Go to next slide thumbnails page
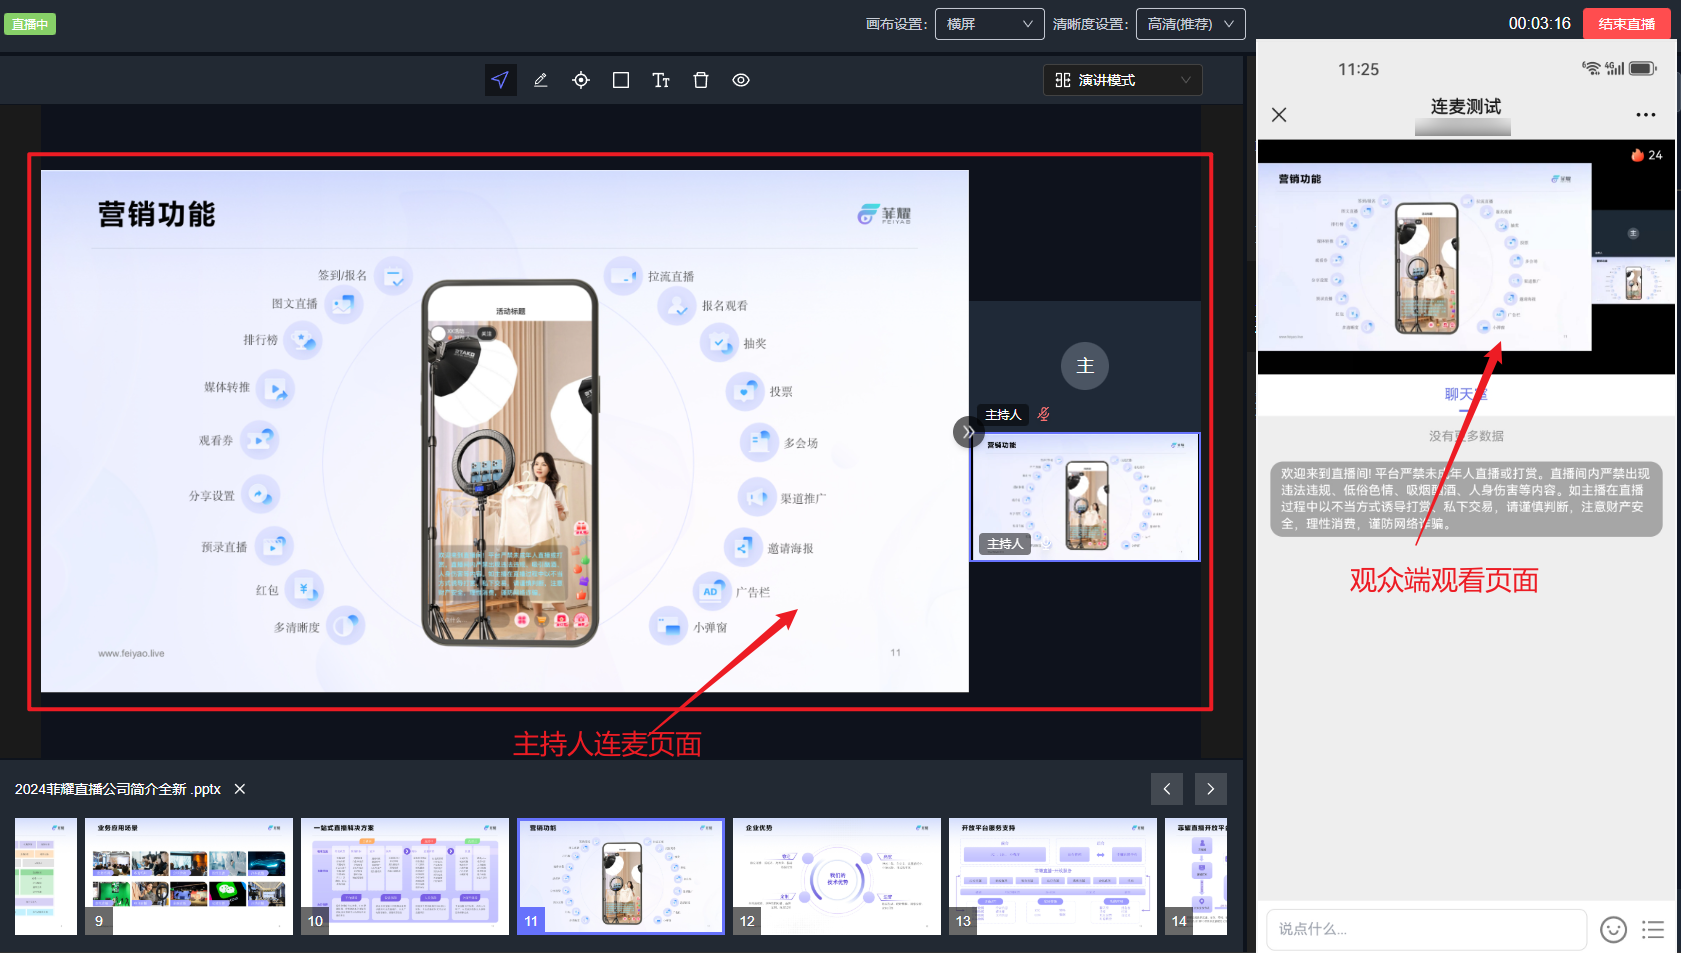This screenshot has width=1681, height=953. 1210,789
